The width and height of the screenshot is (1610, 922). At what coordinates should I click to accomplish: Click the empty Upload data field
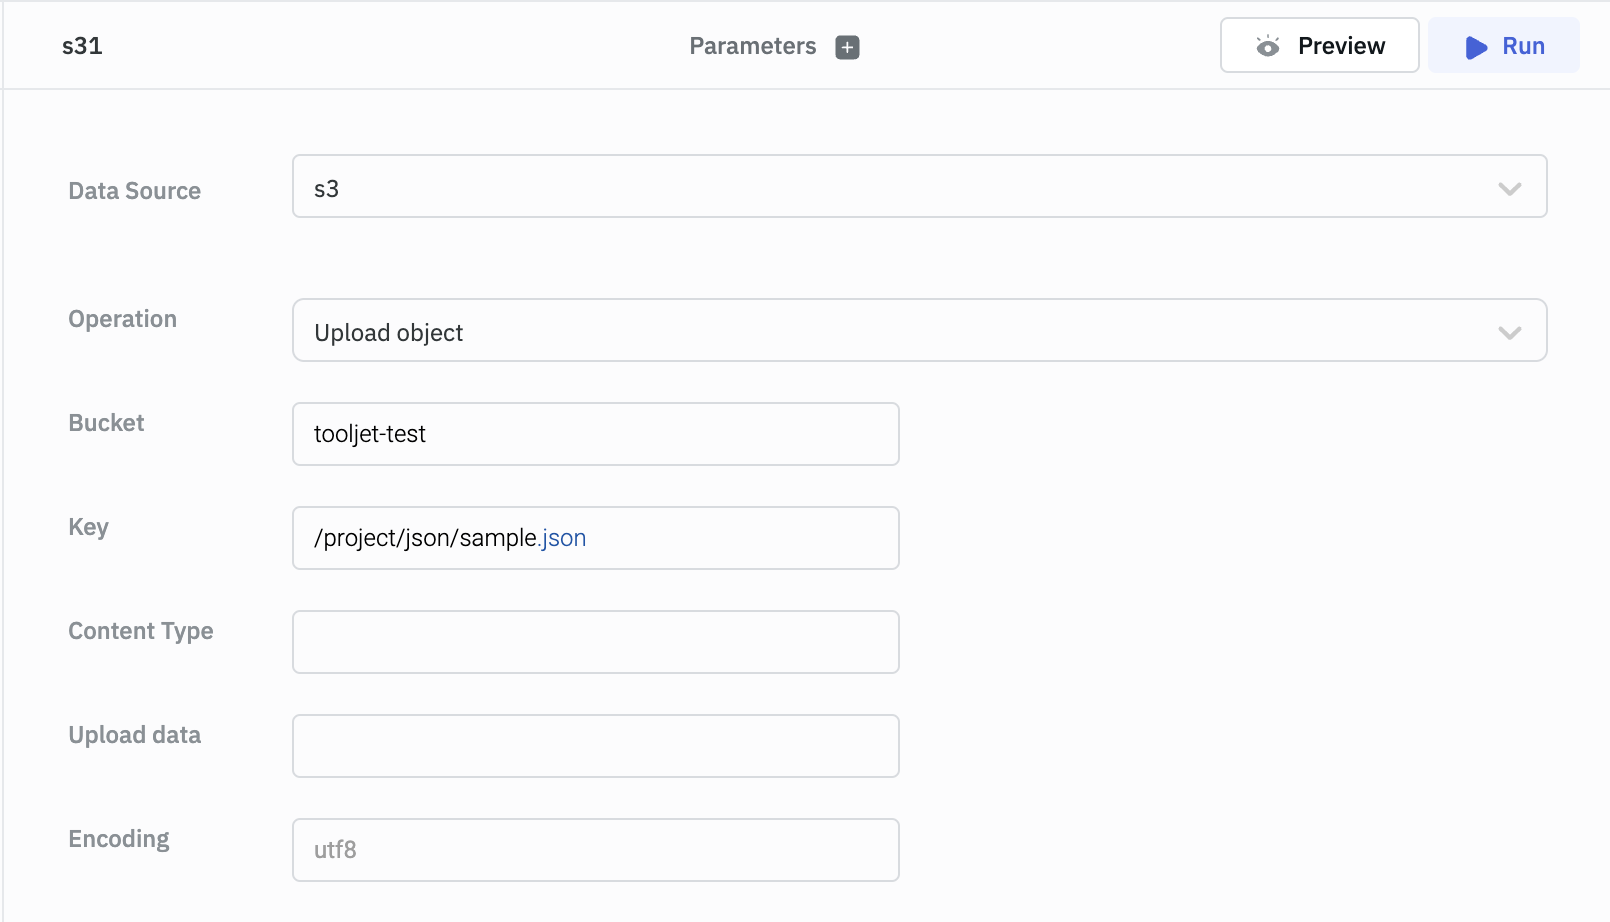click(595, 746)
